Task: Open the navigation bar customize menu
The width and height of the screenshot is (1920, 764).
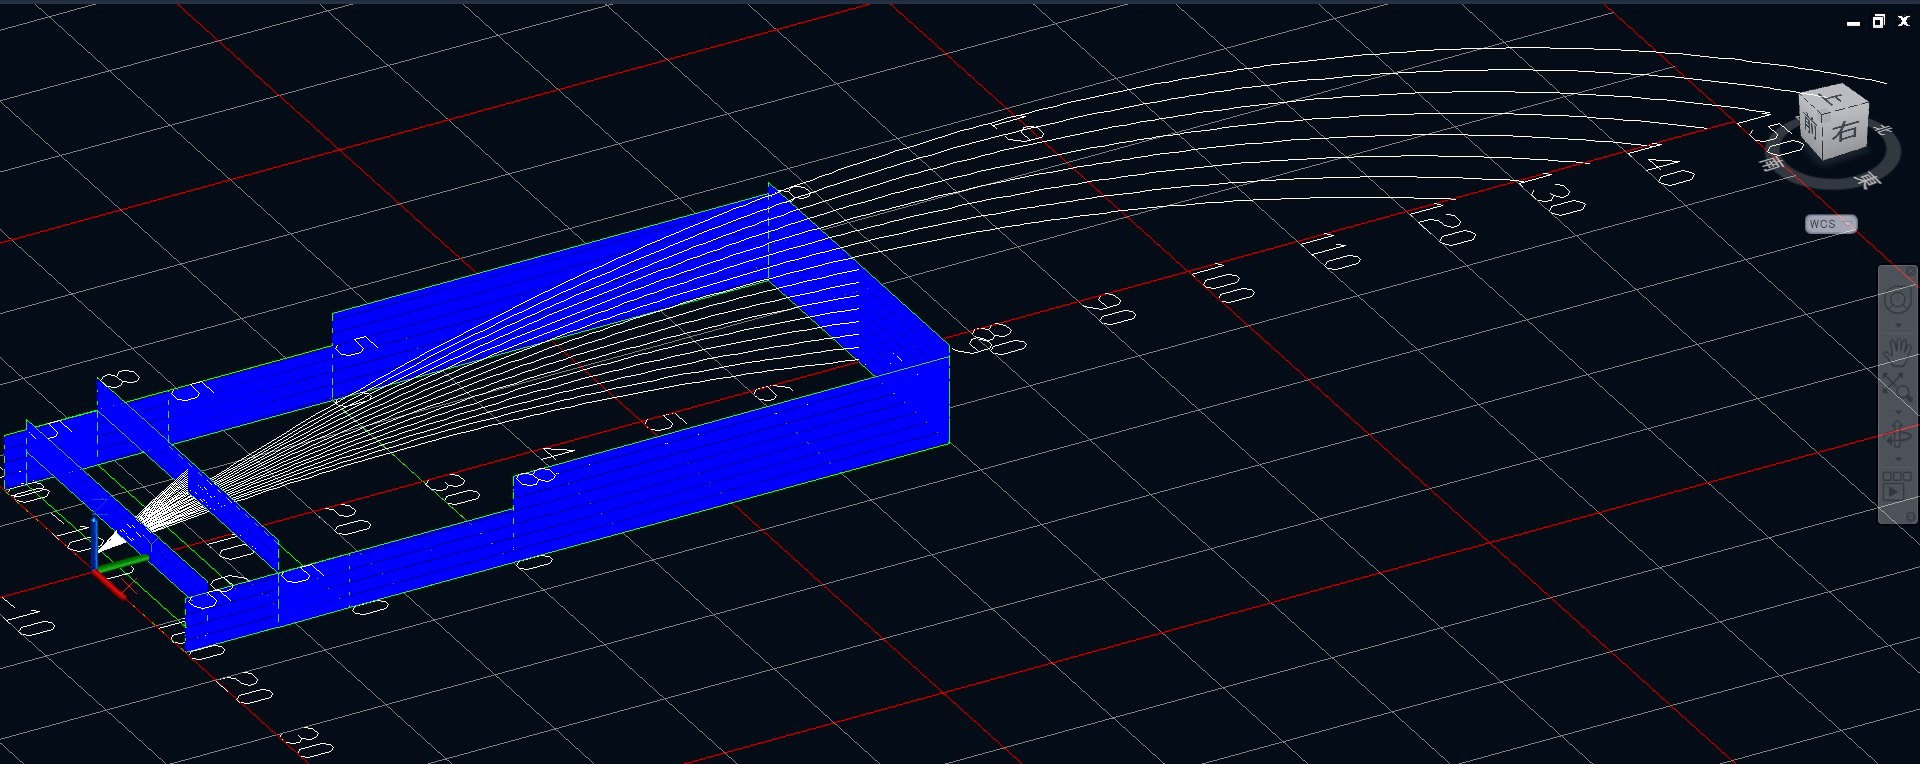Action: (x=1910, y=516)
